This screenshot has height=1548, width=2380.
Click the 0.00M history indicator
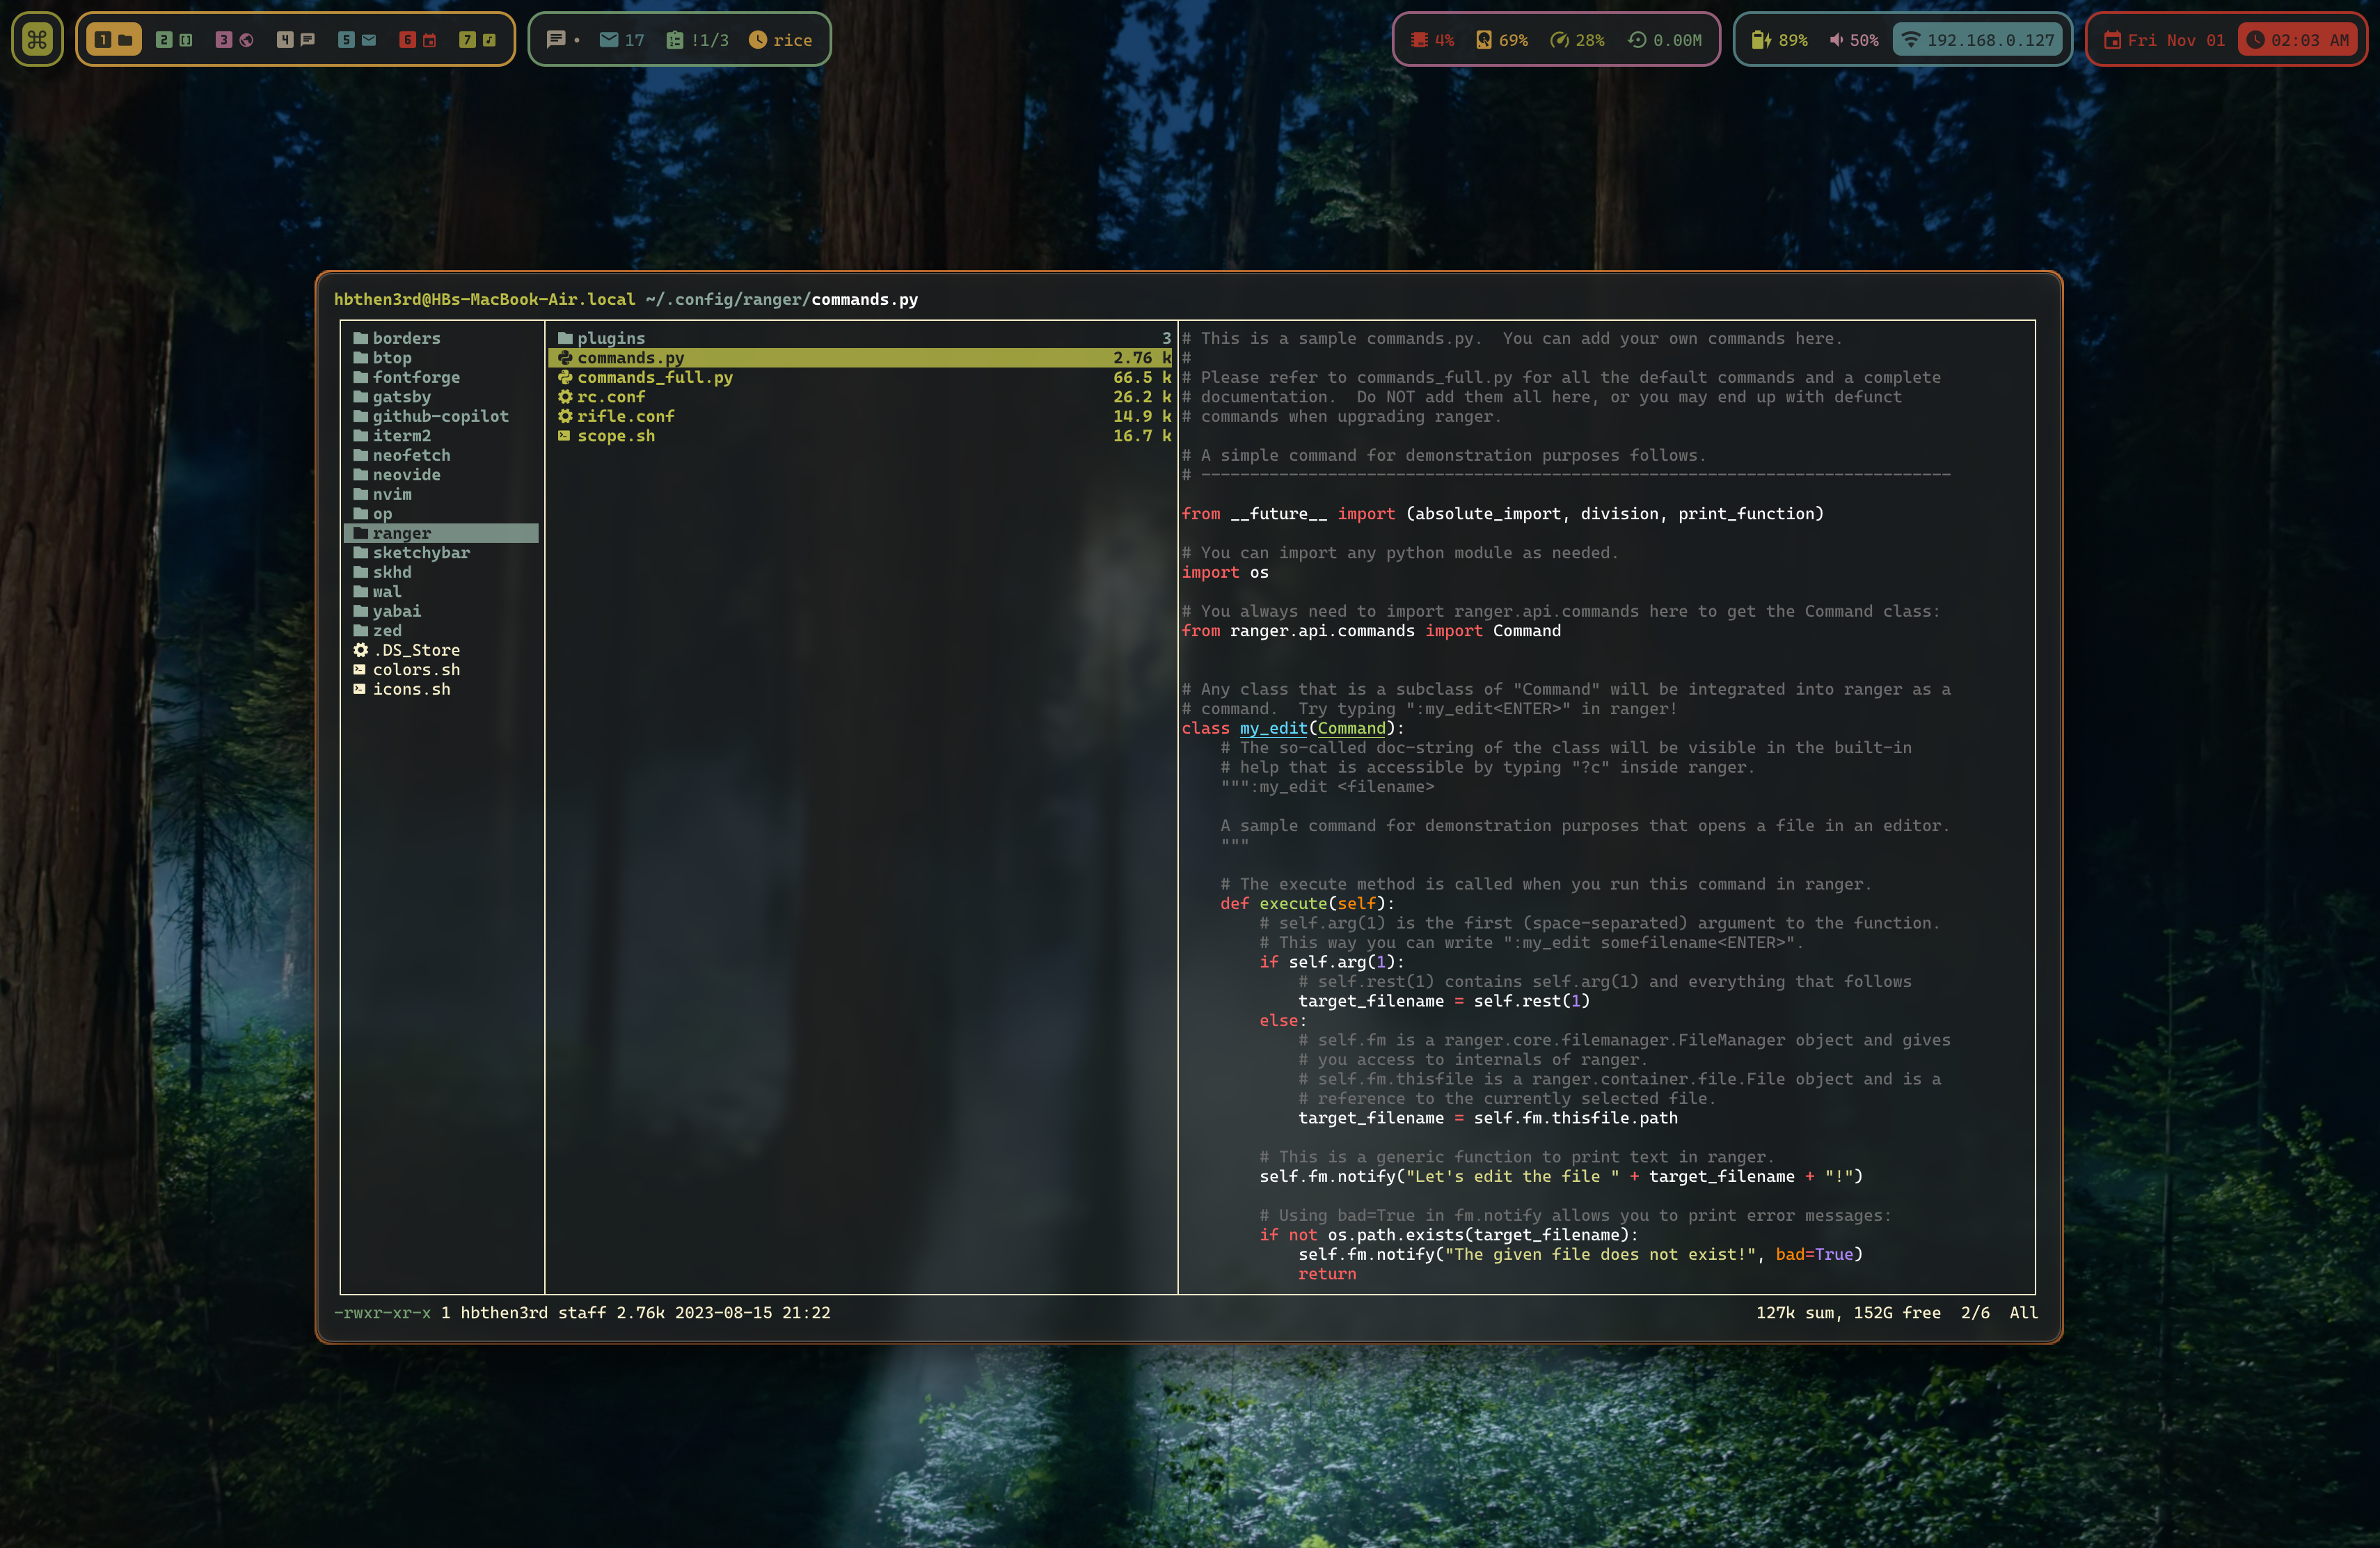pyautogui.click(x=1665, y=40)
